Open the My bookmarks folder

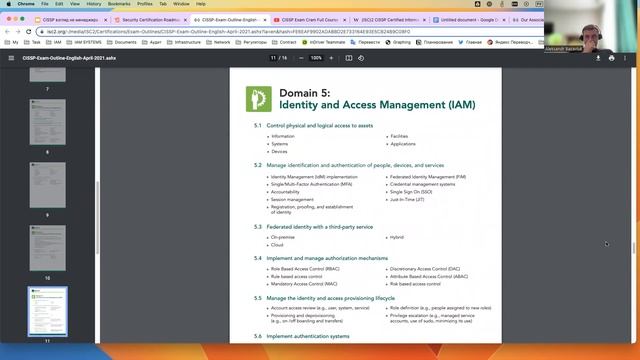click(11, 42)
